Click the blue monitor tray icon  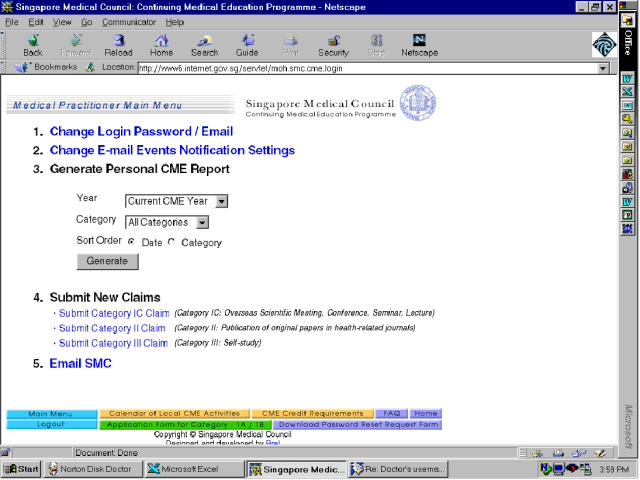559,469
